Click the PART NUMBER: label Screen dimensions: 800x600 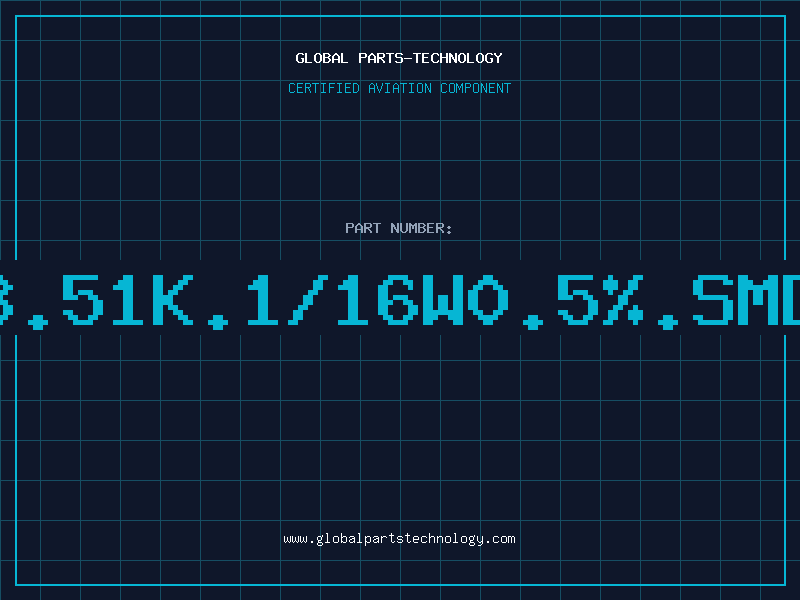point(399,228)
